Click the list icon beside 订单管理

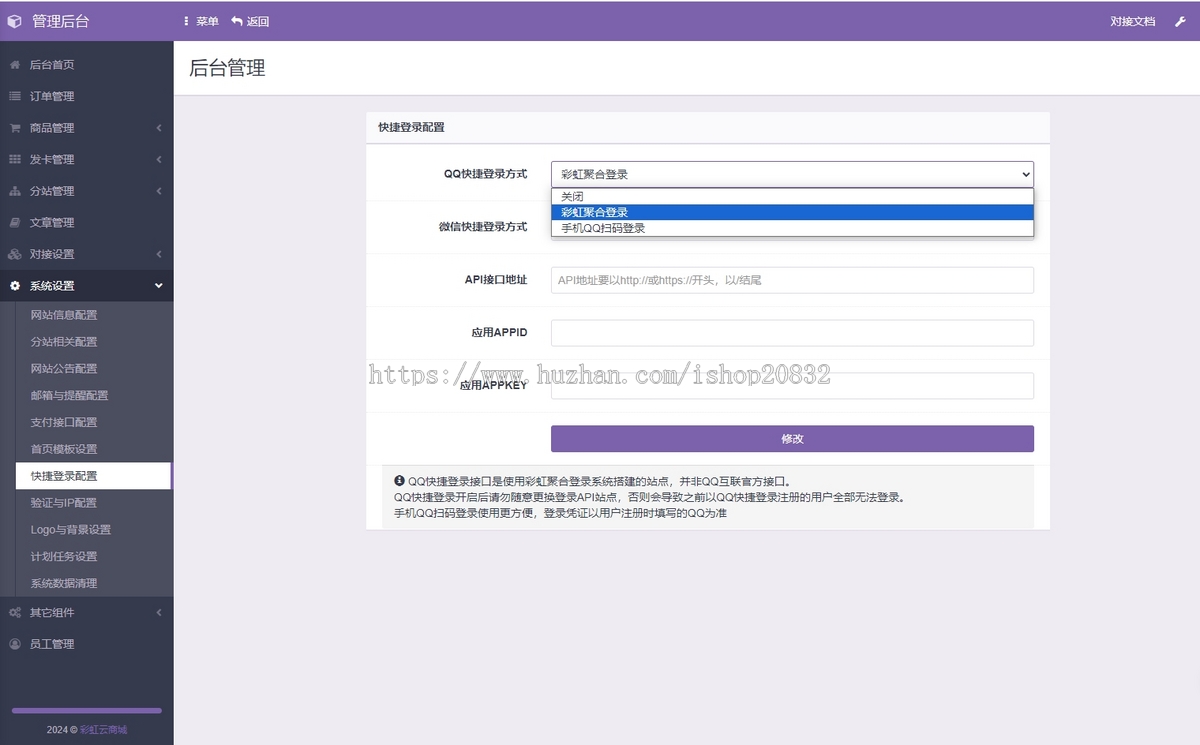pyautogui.click(x=15, y=96)
